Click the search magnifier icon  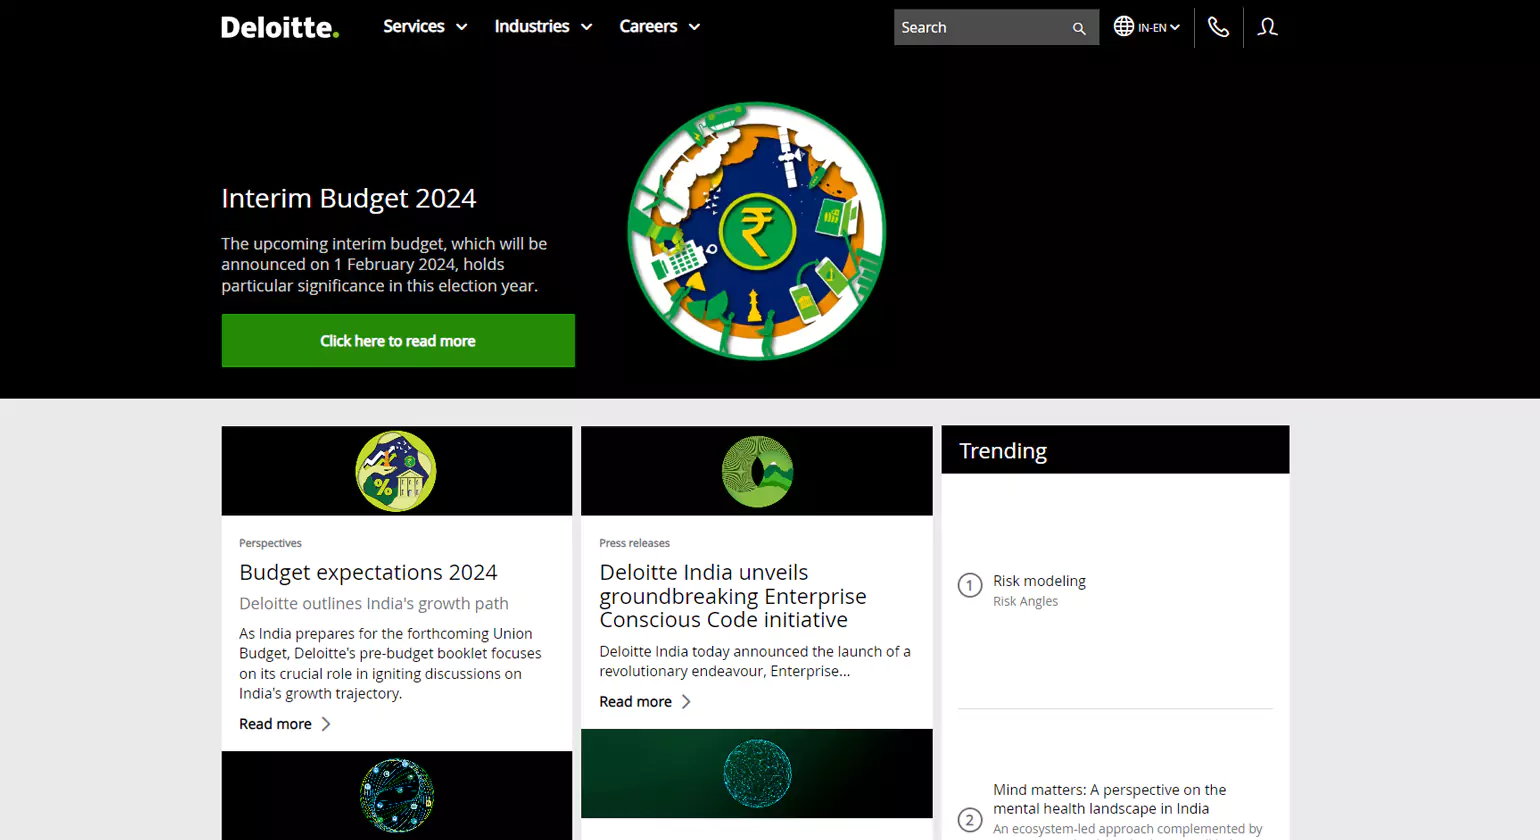[1078, 27]
